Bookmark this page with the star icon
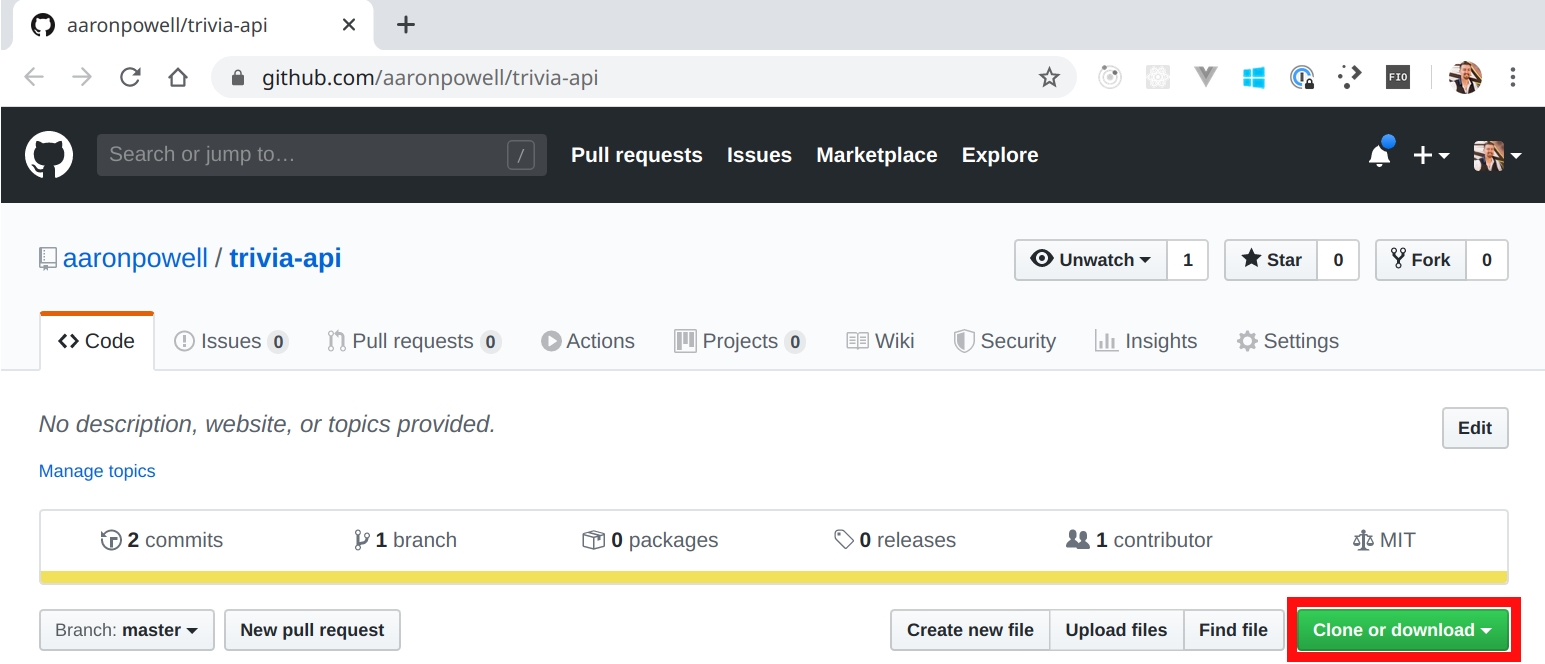Screen dimensions: 1545x664 (1049, 77)
